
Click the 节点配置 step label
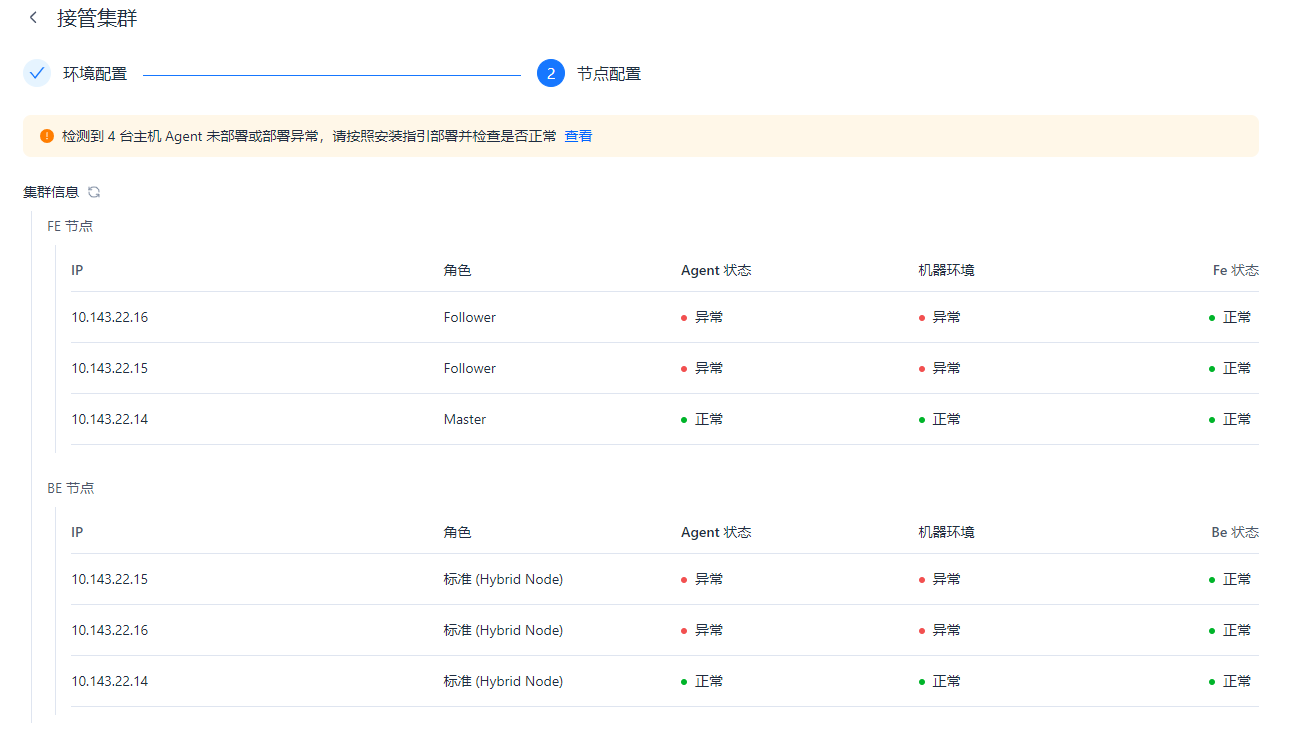(609, 74)
